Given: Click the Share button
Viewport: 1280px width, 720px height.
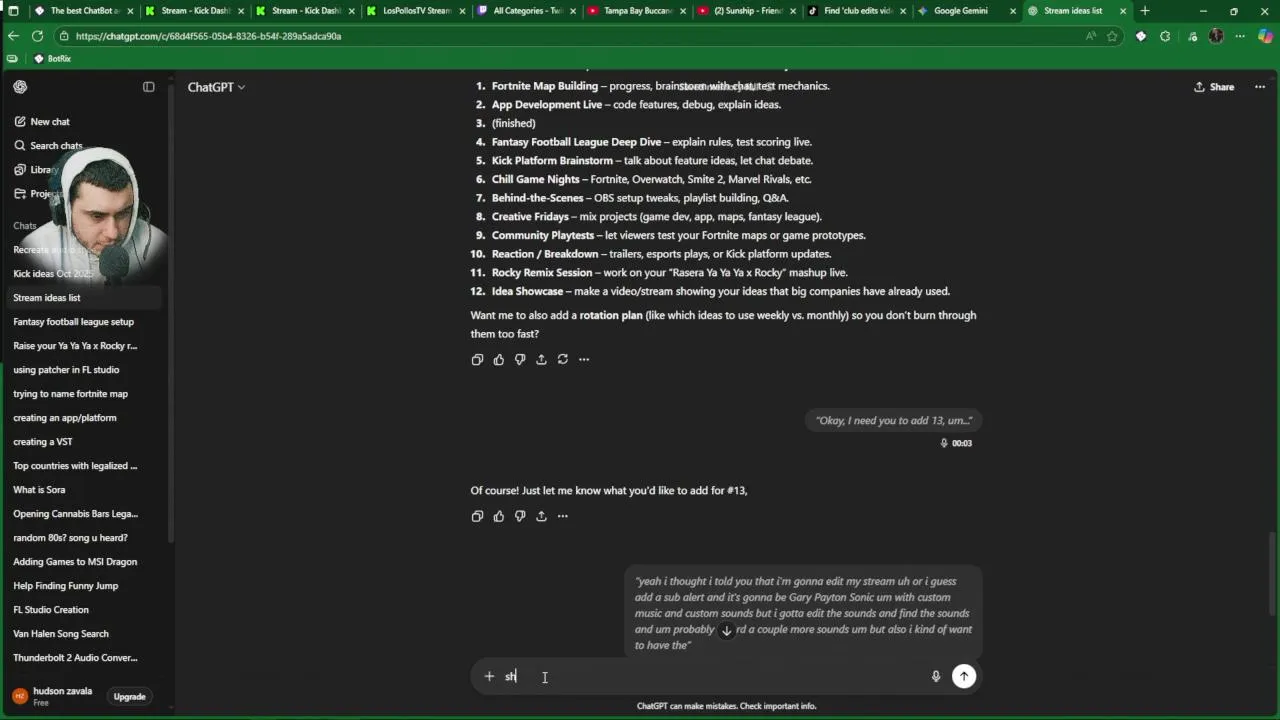Looking at the screenshot, I should click(x=1214, y=87).
